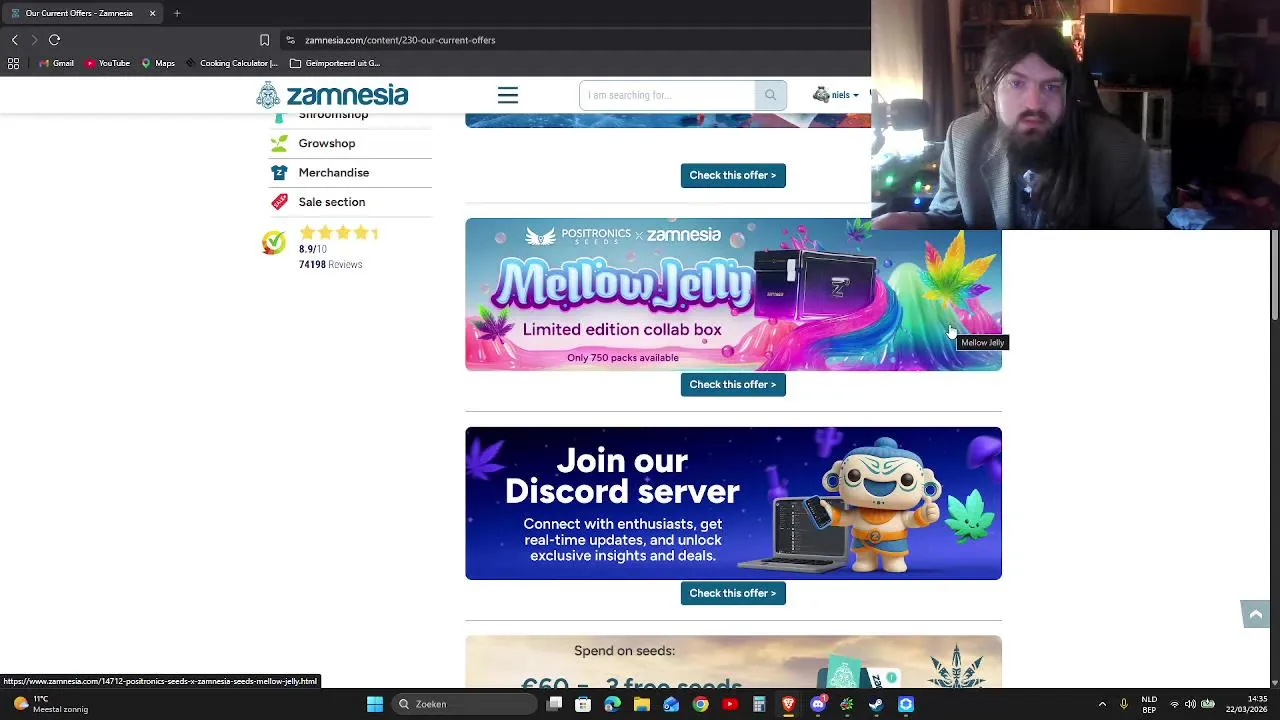Open Windows Start menu
Viewport: 1280px width, 720px height.
pos(374,704)
